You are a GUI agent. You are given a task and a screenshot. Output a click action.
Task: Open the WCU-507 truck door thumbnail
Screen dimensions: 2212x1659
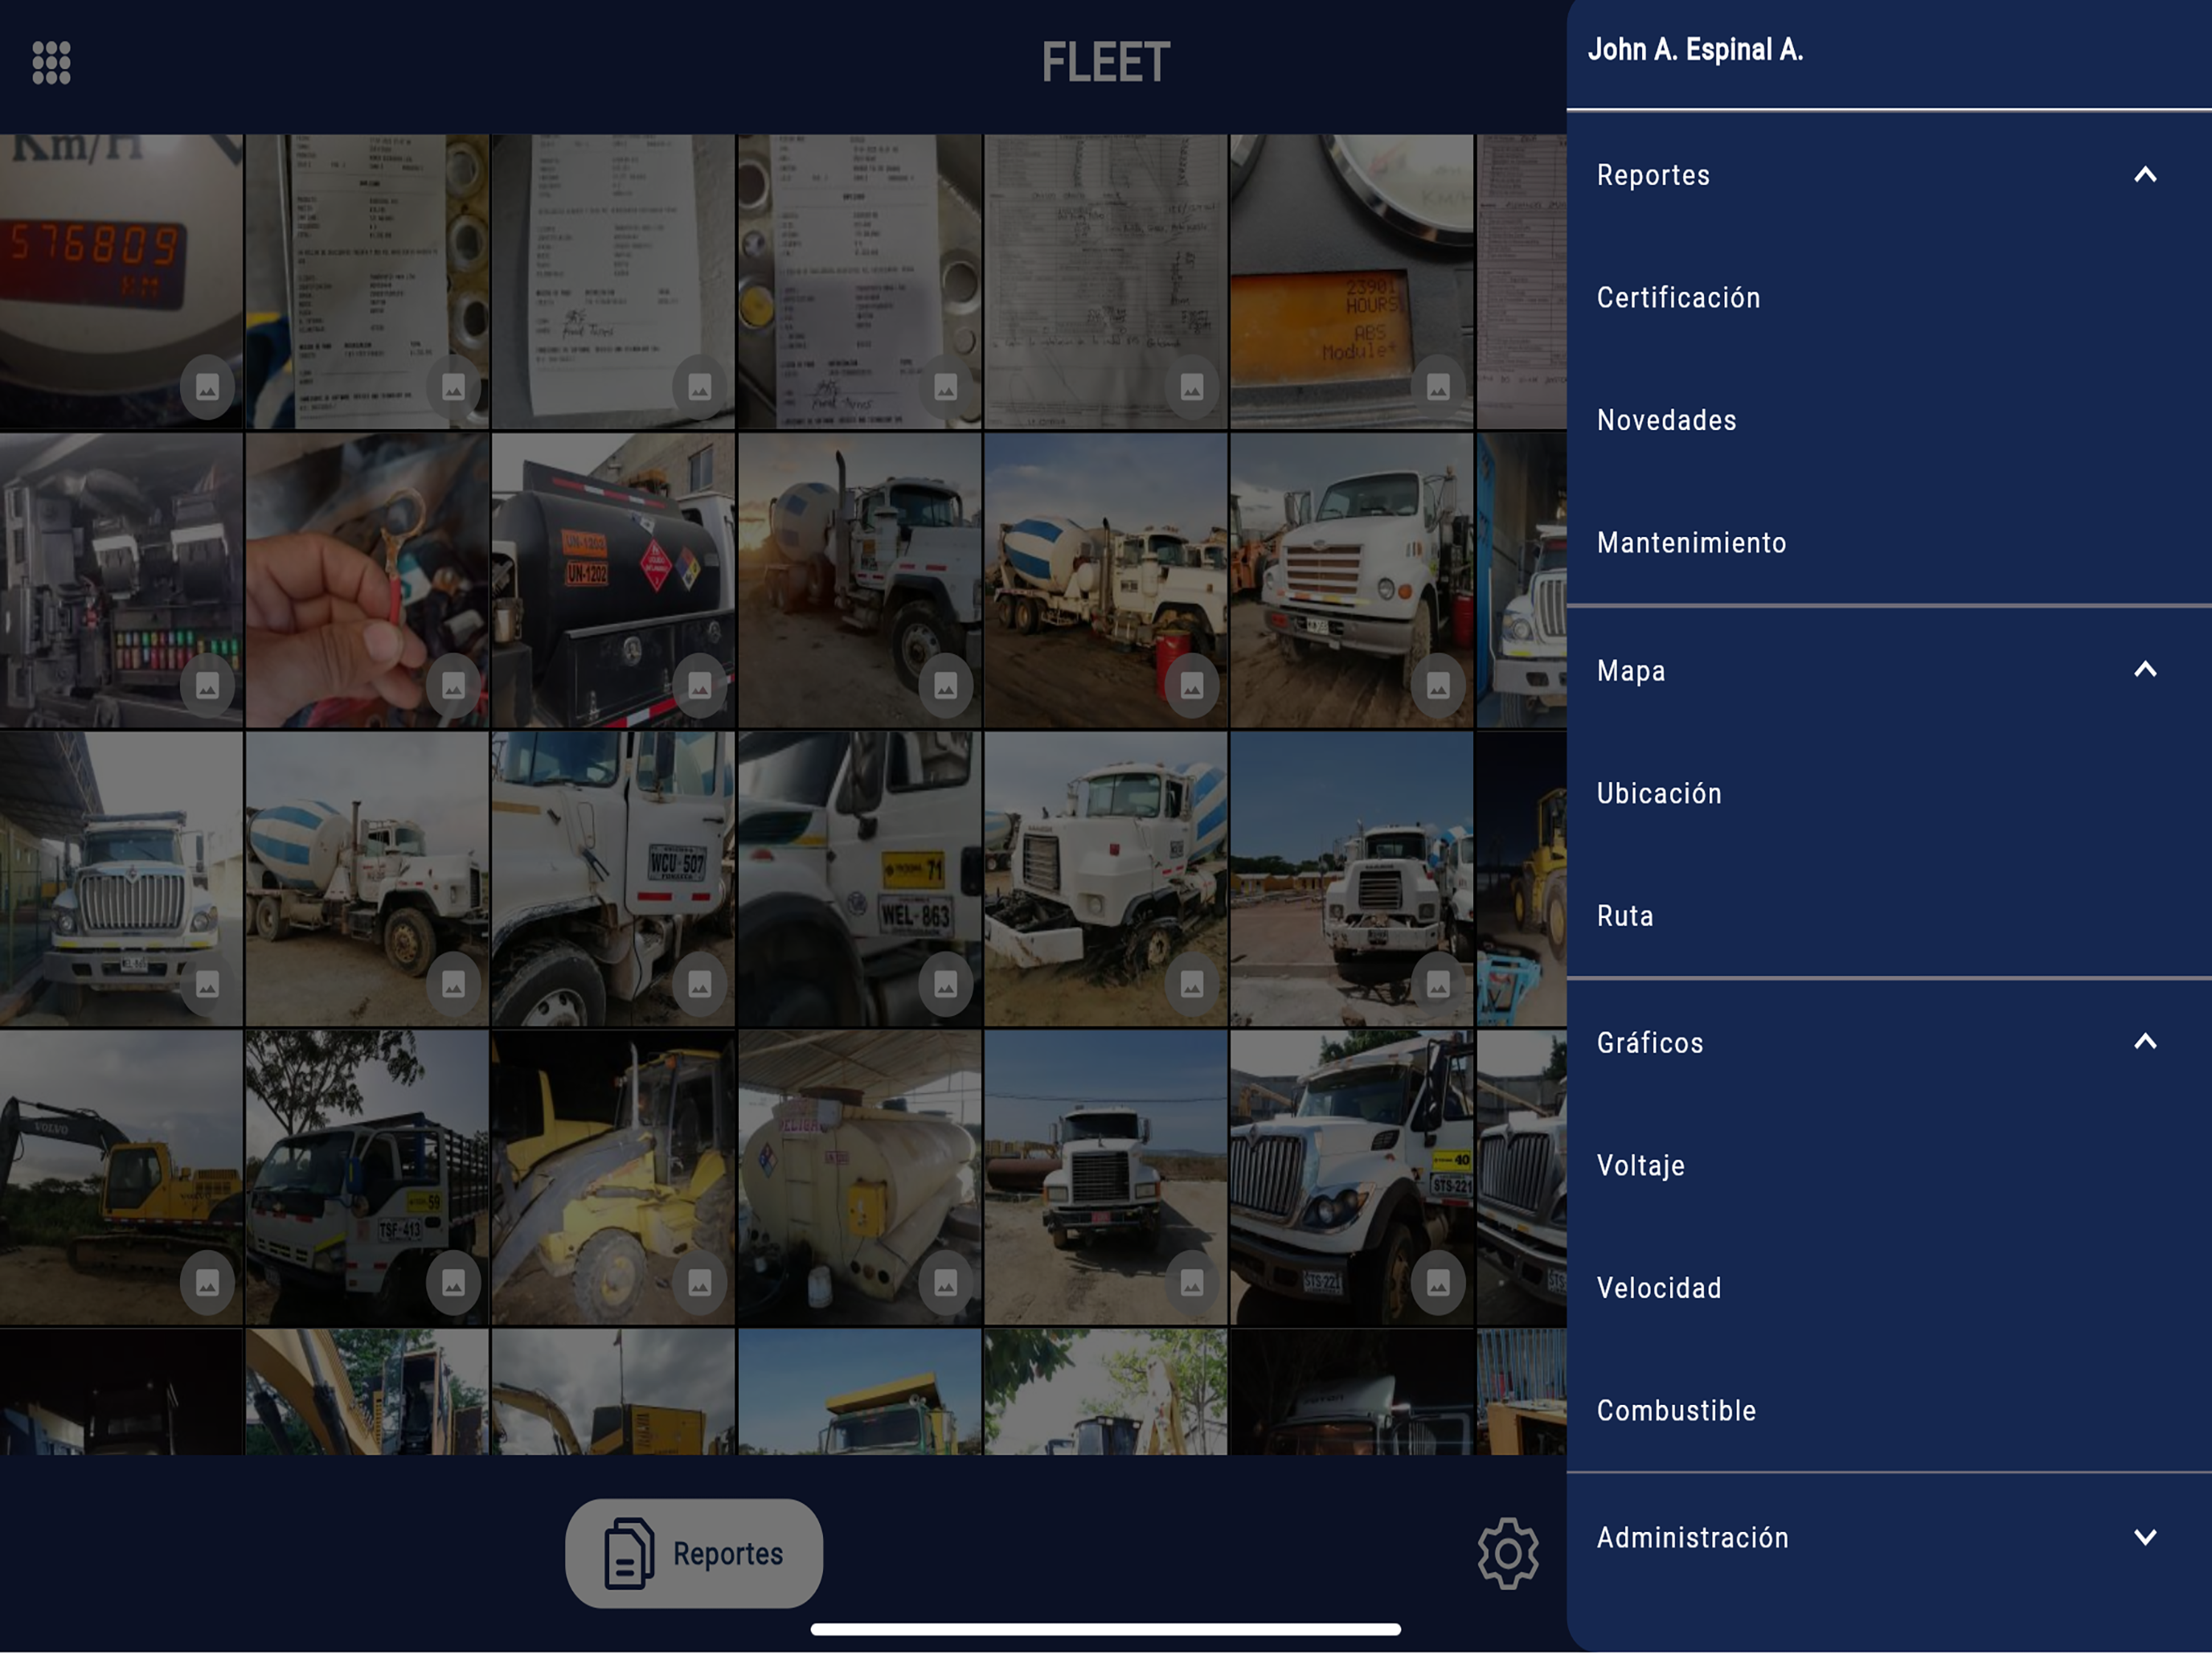point(613,879)
